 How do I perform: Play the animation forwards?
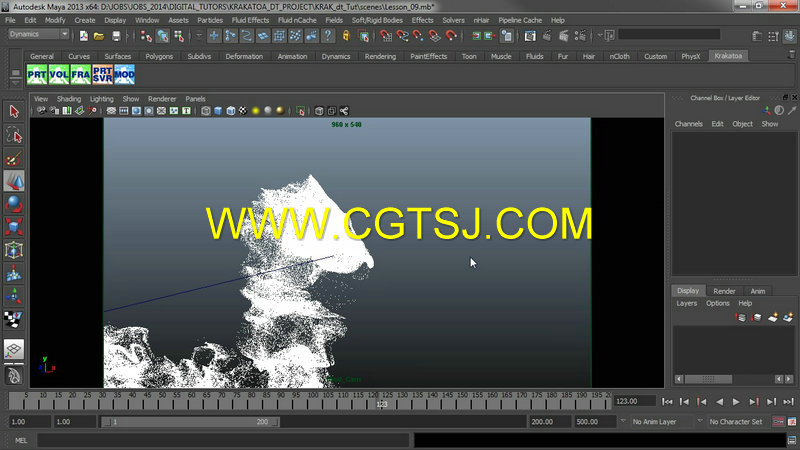(736, 402)
